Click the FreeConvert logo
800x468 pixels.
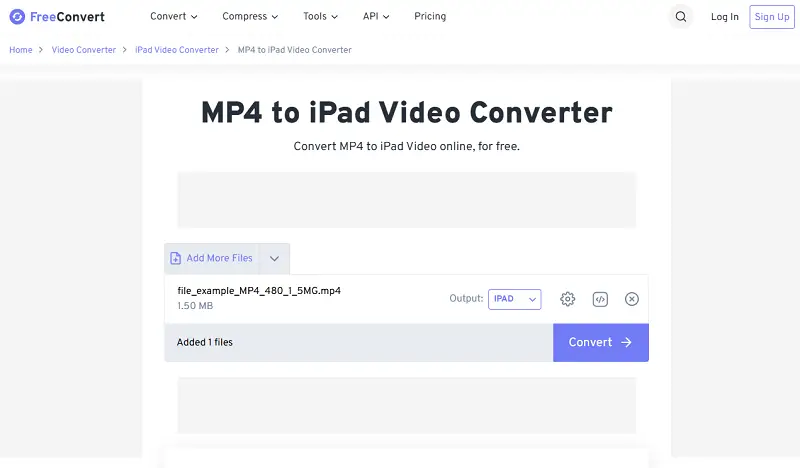tap(57, 17)
